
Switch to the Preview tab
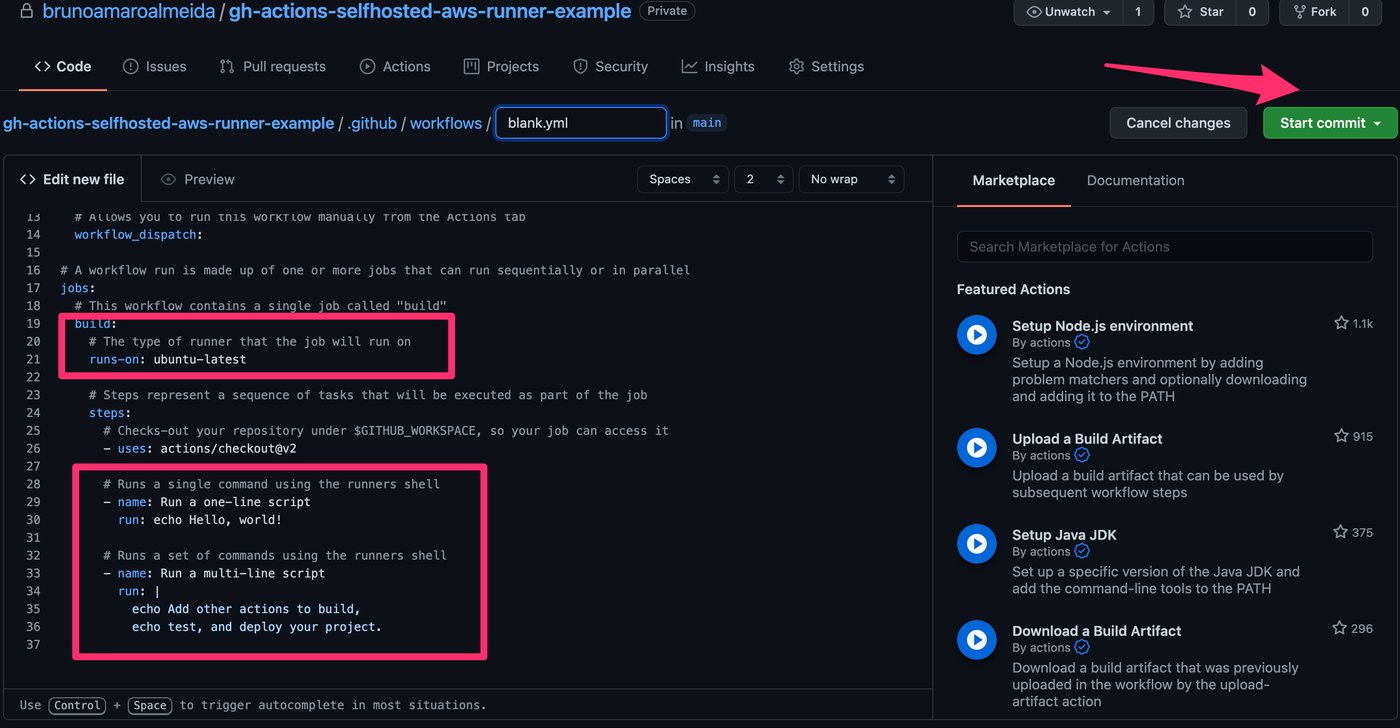(198, 179)
